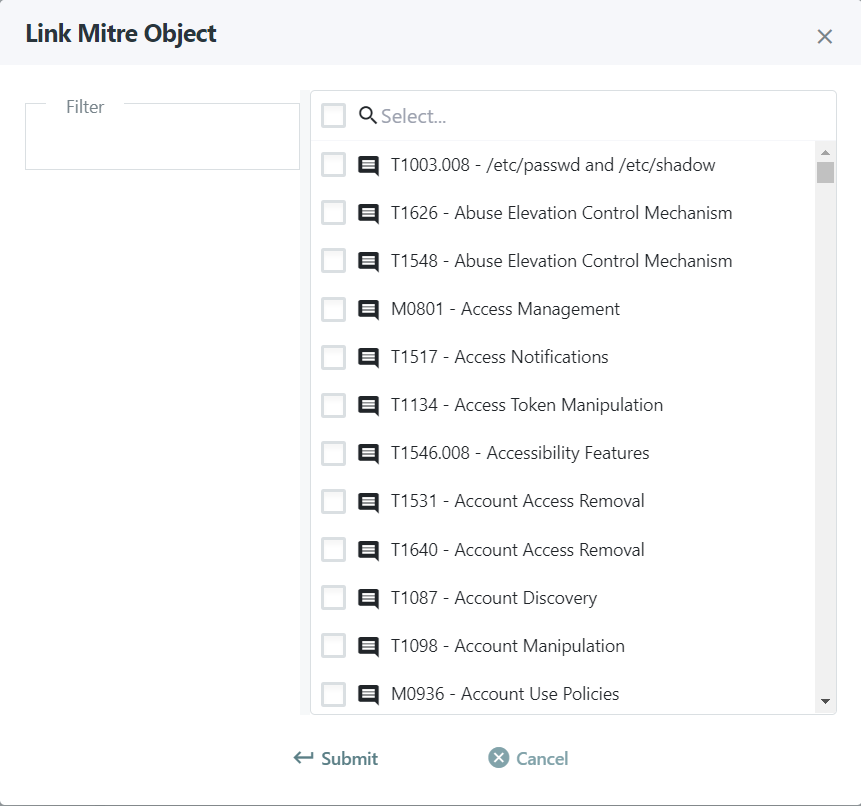Select checkbox for T1640 Account Access Removal
861x806 pixels.
click(x=333, y=550)
